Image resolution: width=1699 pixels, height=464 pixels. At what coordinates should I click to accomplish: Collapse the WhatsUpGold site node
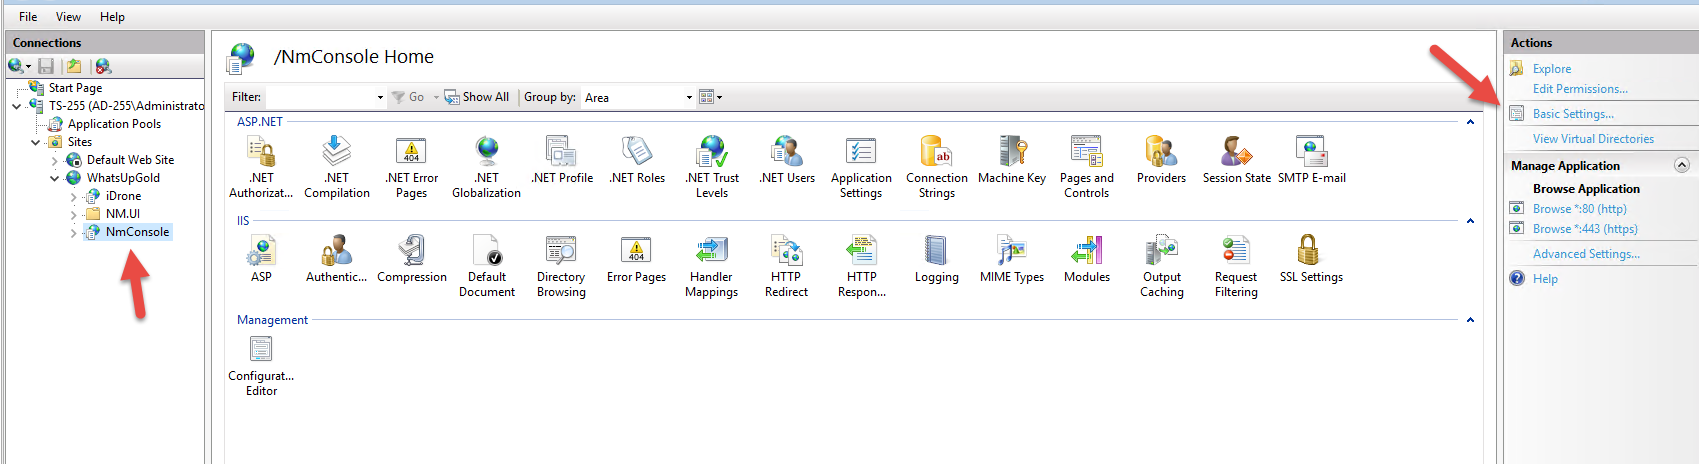pos(54,178)
